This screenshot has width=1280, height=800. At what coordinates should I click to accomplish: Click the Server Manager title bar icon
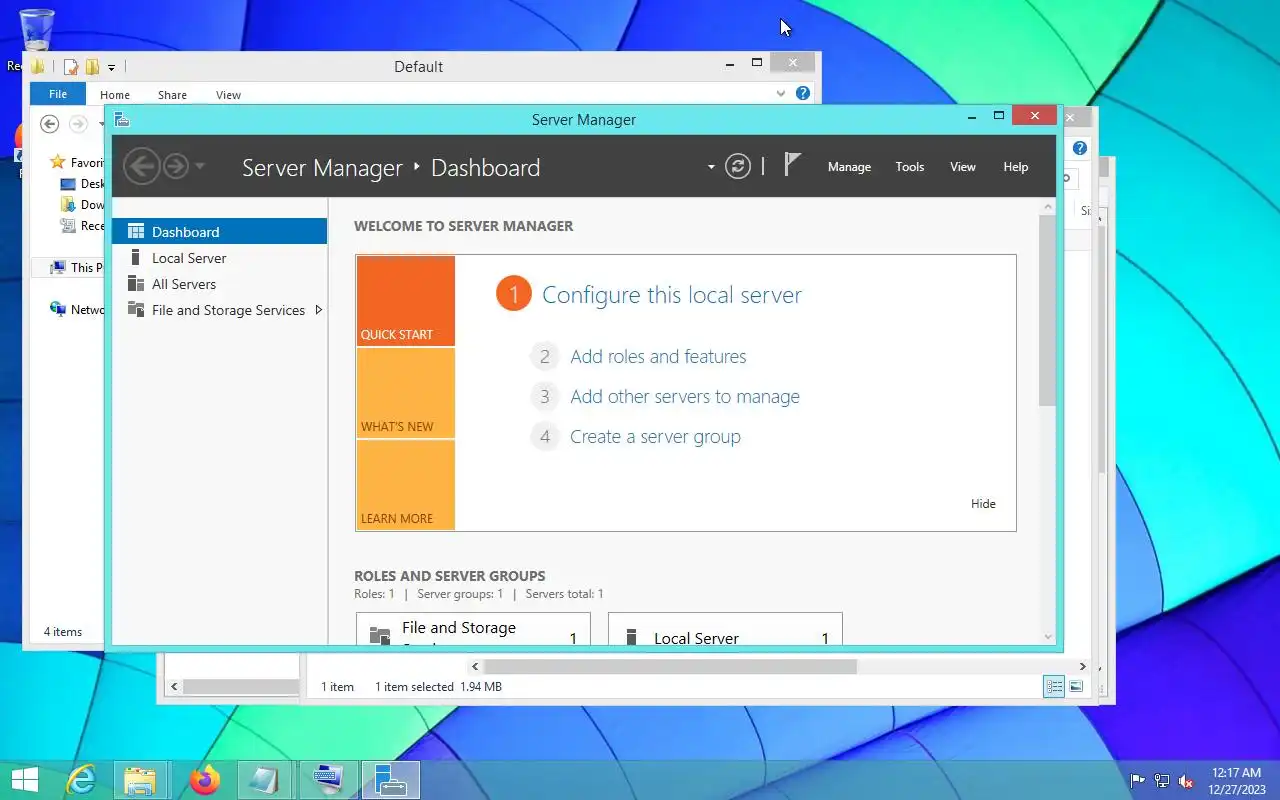(122, 119)
